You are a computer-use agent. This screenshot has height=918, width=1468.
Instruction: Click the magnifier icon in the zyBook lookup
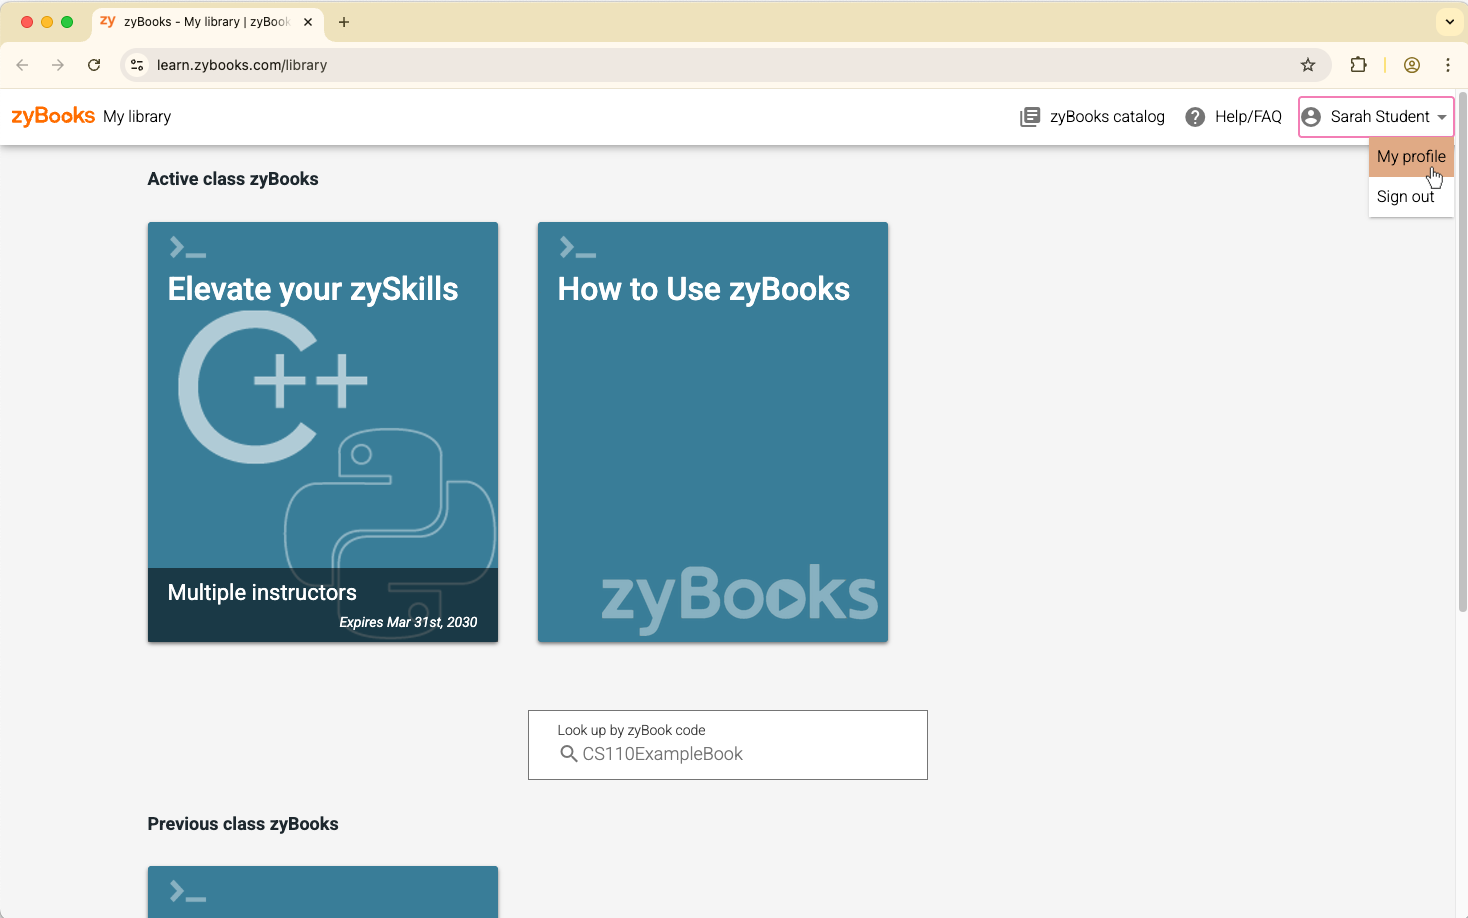pos(568,754)
